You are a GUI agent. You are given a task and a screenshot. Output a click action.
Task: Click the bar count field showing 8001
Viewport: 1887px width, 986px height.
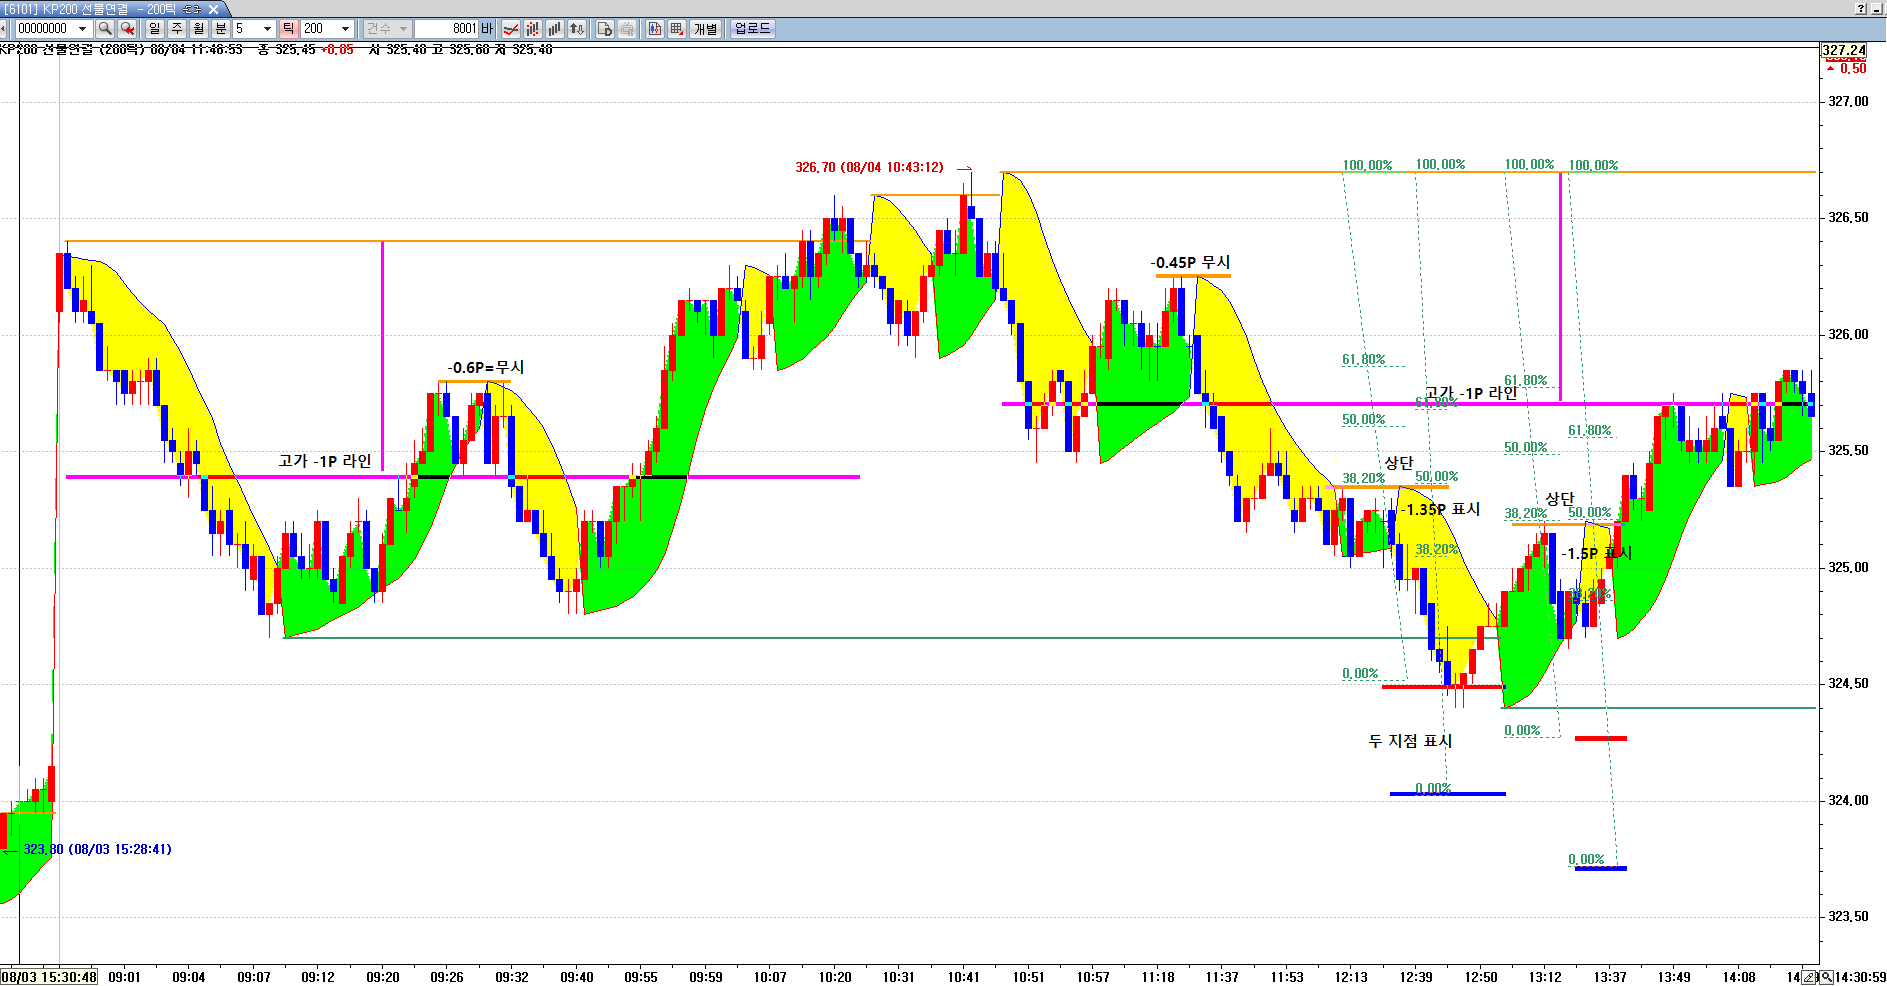click(x=447, y=29)
